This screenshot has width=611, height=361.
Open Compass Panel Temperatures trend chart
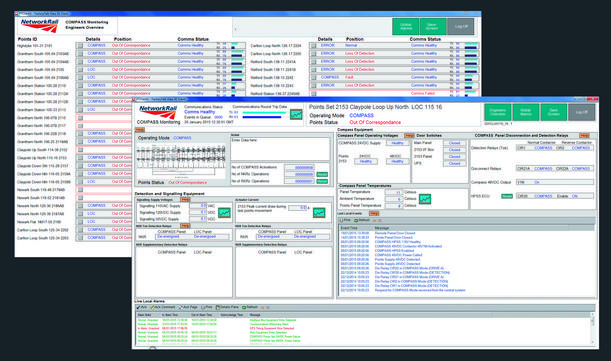[425, 199]
